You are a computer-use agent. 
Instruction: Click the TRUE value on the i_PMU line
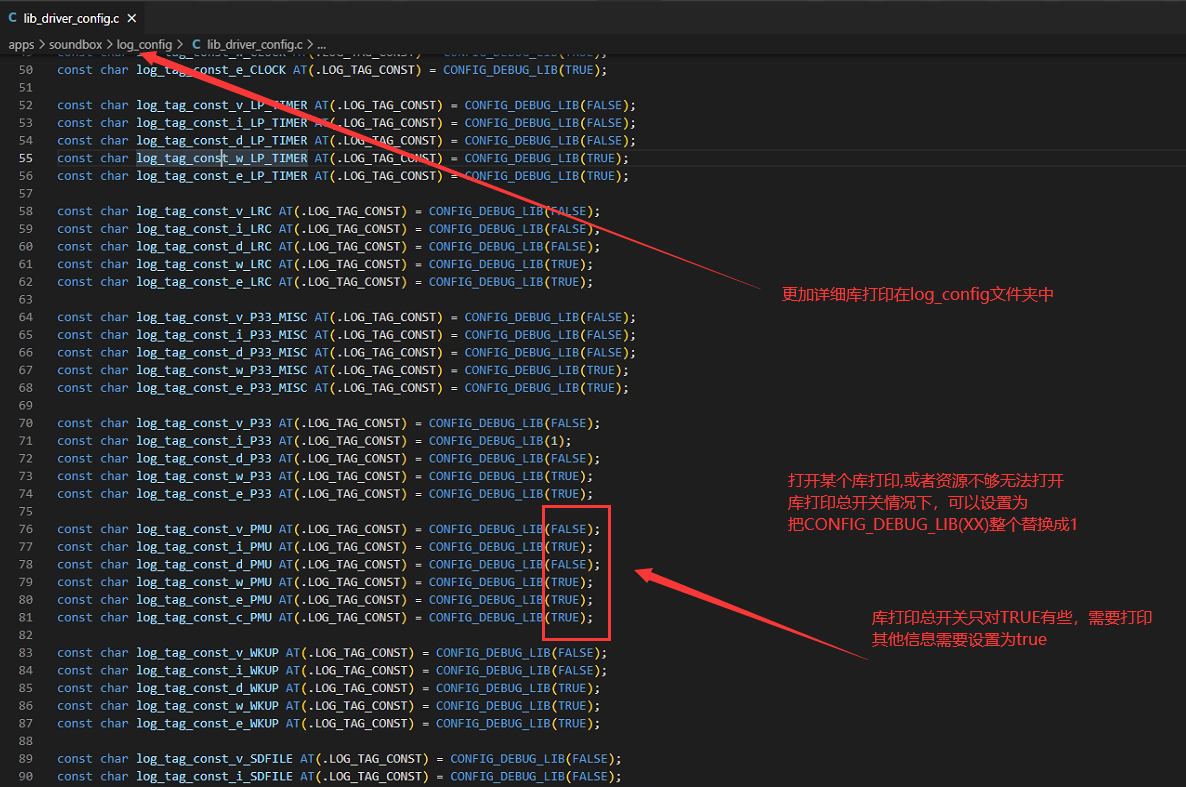(x=565, y=547)
